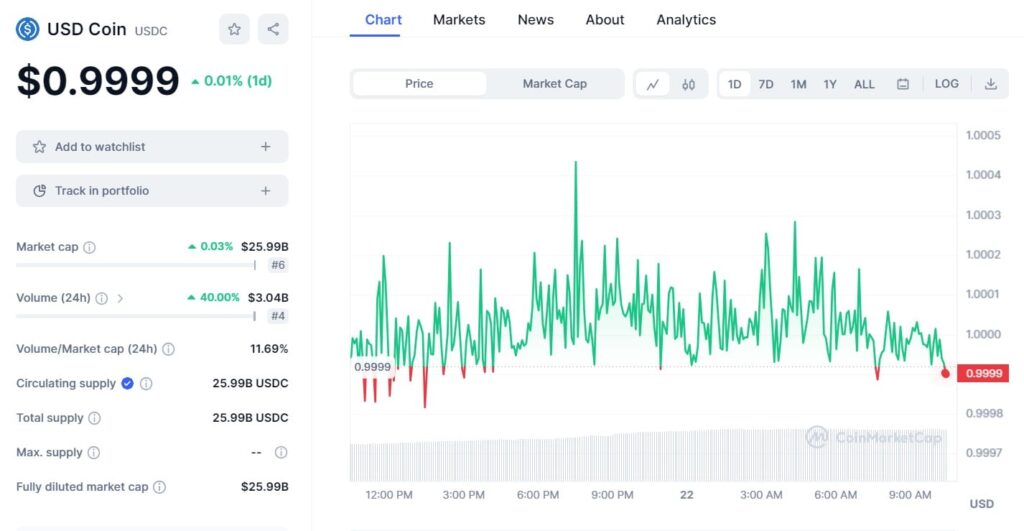Click the volume bars area under chart

[x=648, y=456]
